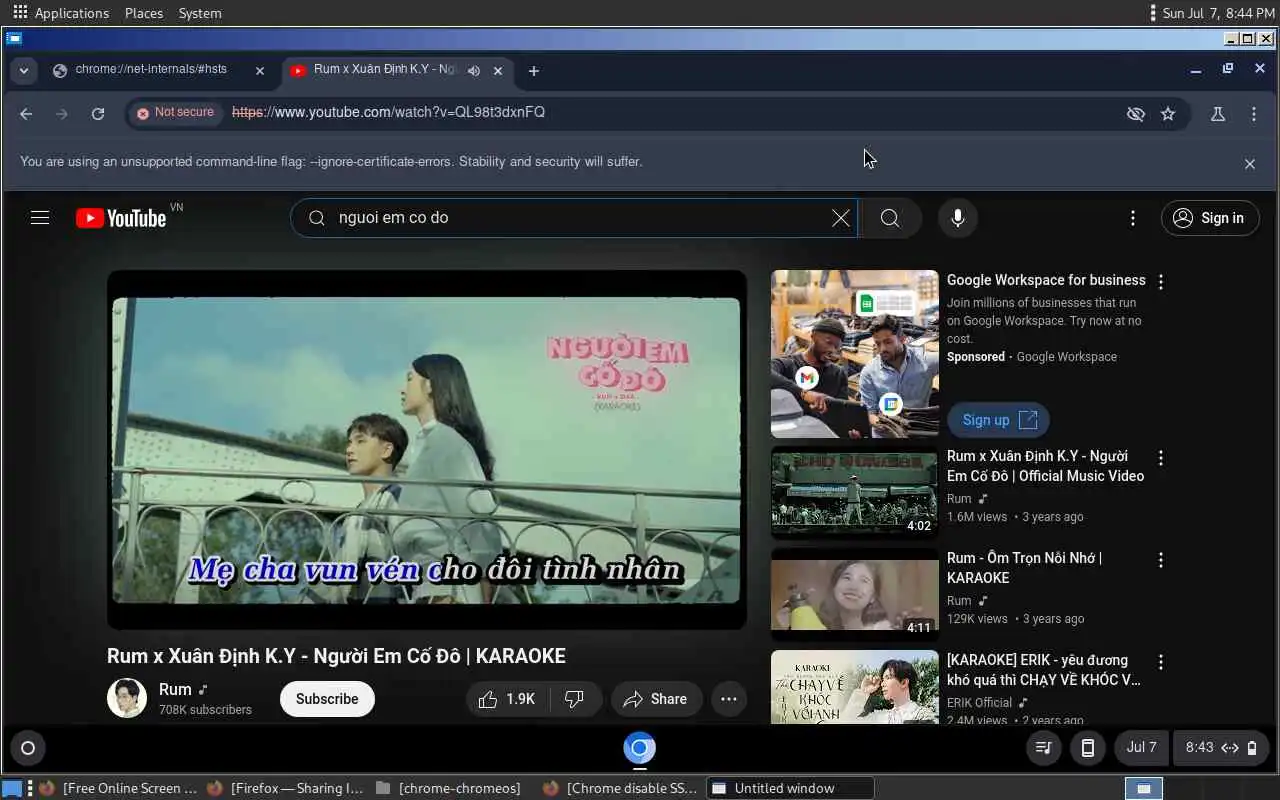This screenshot has height=800, width=1280.
Task: Reload the YouTube page
Action: (x=98, y=114)
